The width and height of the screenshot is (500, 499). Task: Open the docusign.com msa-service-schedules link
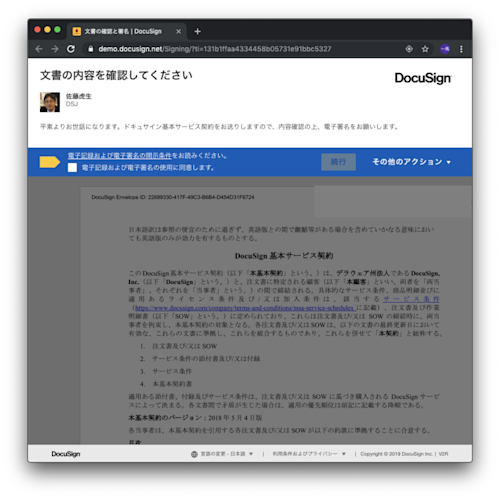tap(244, 308)
